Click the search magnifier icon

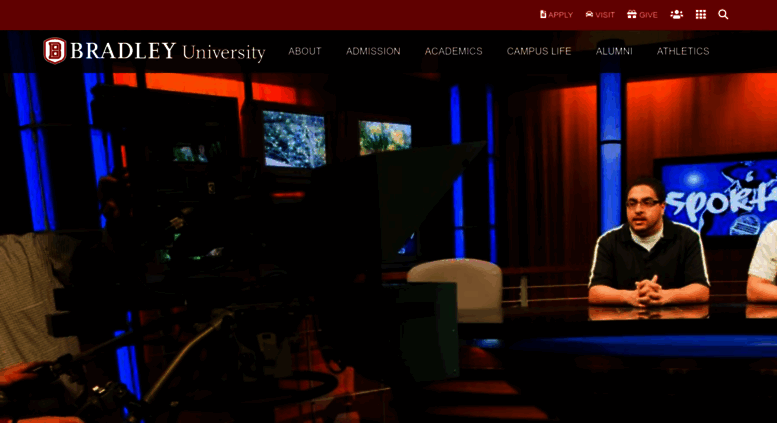point(723,15)
